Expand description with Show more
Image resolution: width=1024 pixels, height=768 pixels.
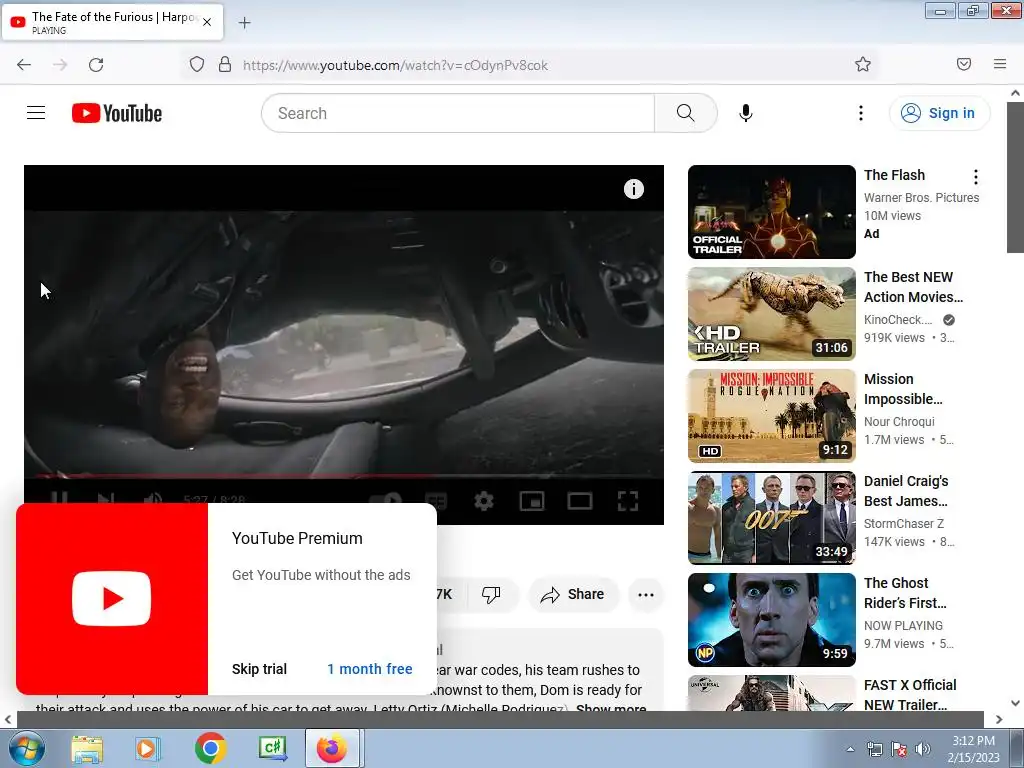click(611, 708)
